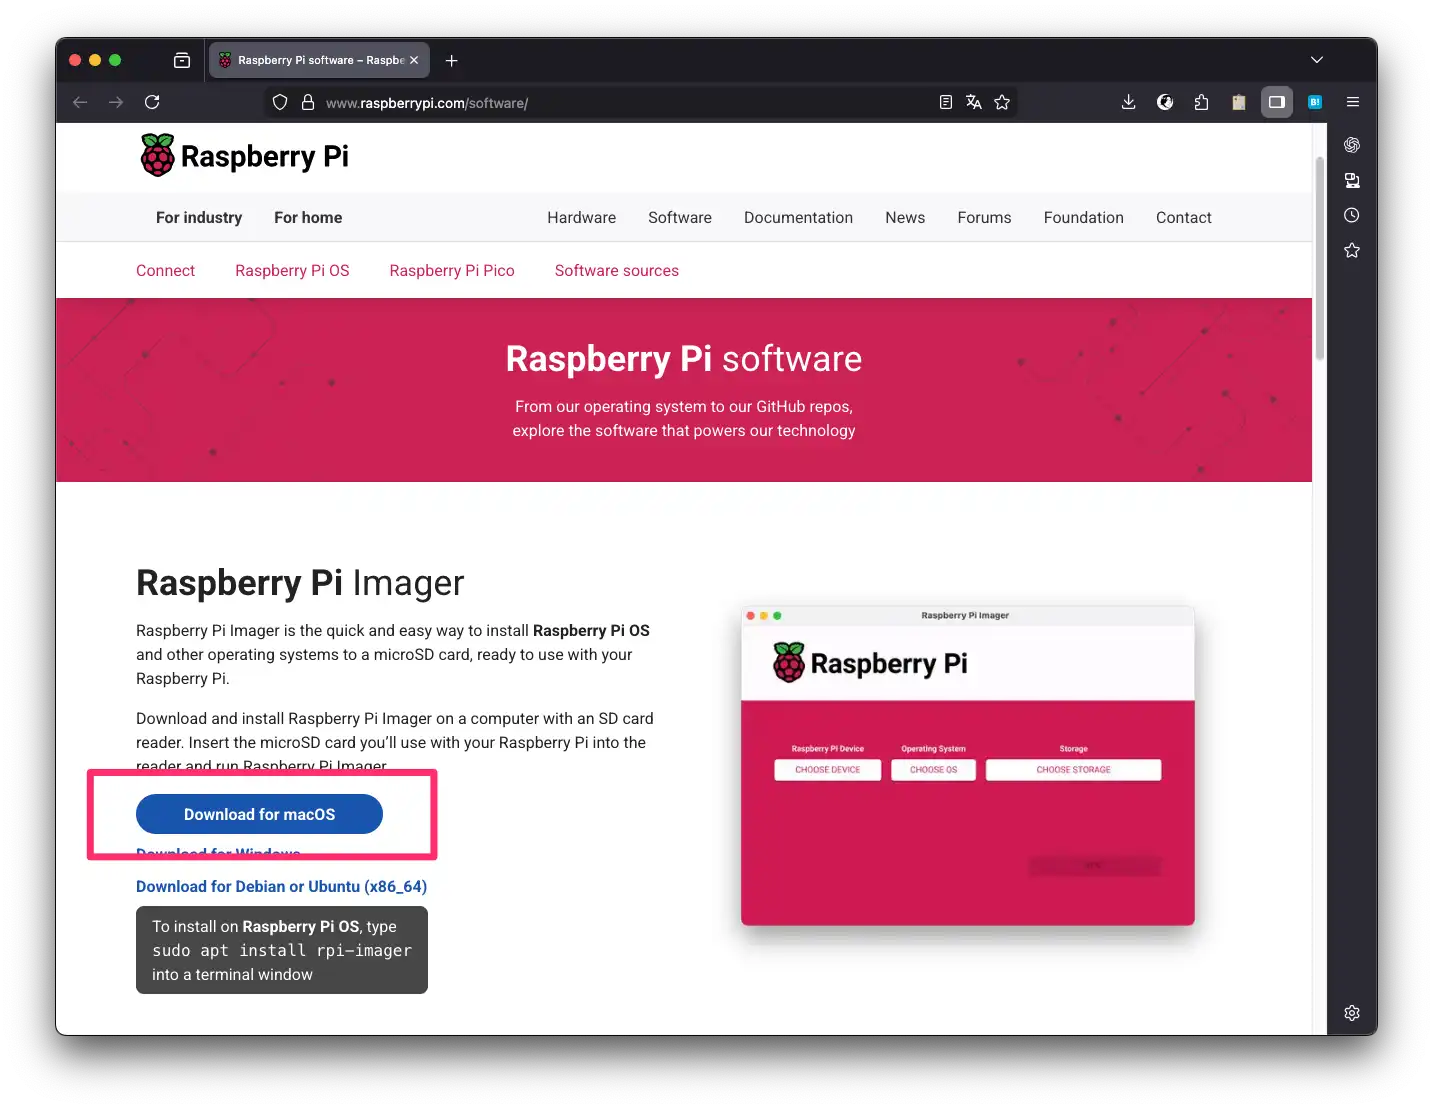The height and width of the screenshot is (1109, 1433).
Task: Click the page vertical scrollbar thumb
Action: (x=1319, y=260)
